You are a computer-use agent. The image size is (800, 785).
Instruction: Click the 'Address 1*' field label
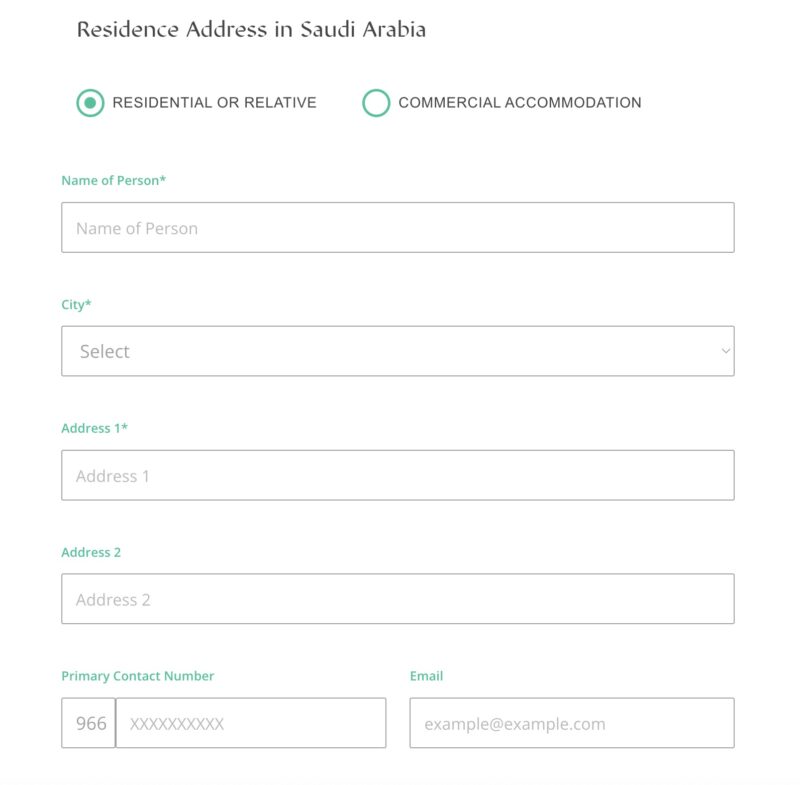point(94,428)
